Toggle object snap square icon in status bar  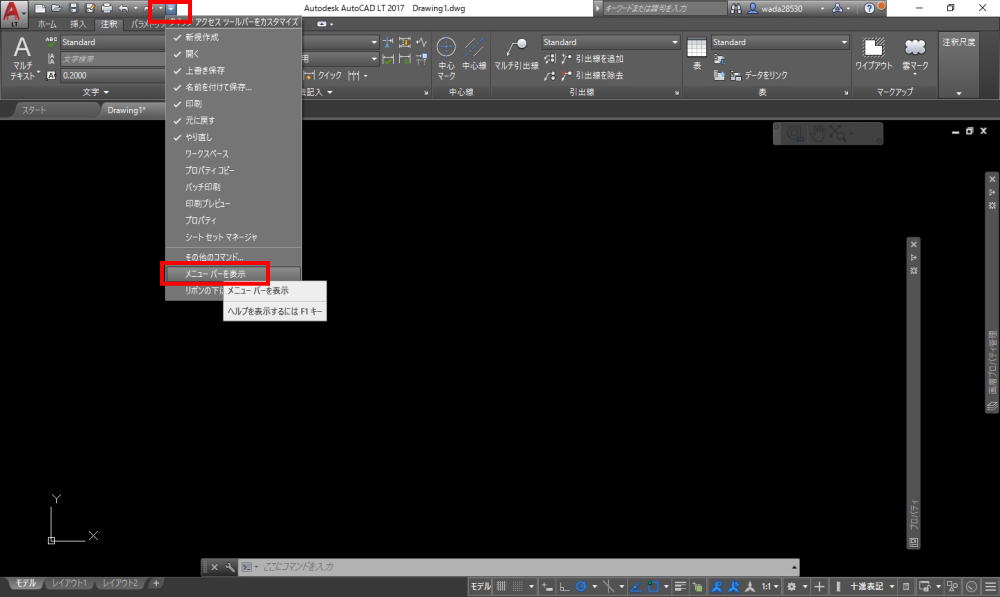point(652,586)
